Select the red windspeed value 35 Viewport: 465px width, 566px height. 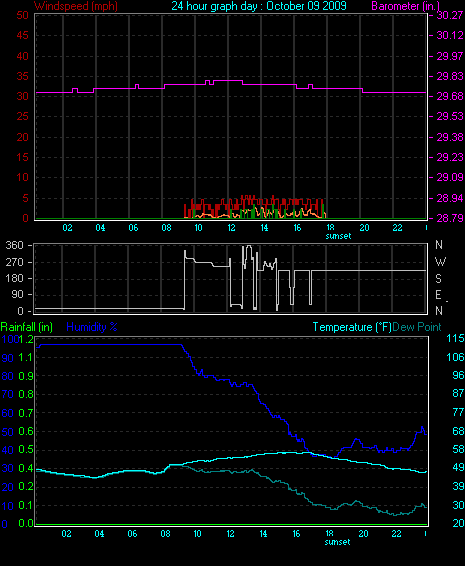click(x=22, y=76)
